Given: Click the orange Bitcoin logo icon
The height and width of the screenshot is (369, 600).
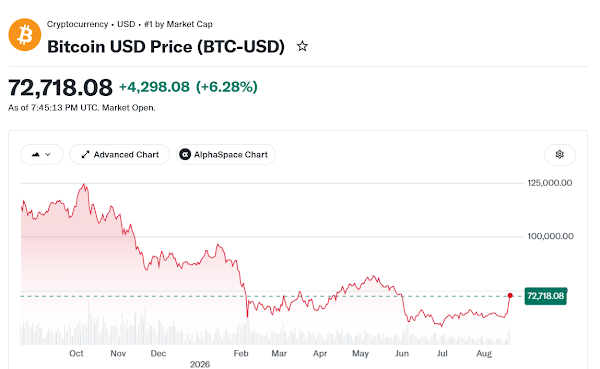Looking at the screenshot, I should pyautogui.click(x=25, y=35).
